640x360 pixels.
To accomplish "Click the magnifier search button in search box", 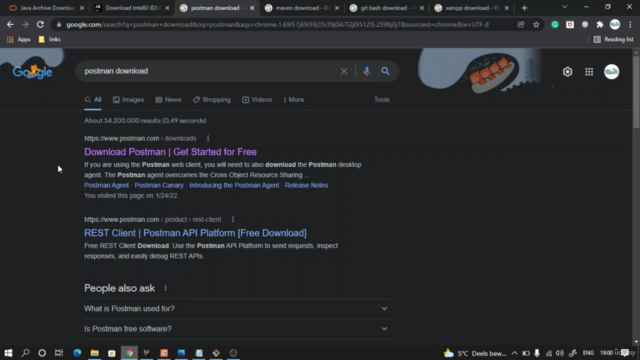I will point(385,71).
